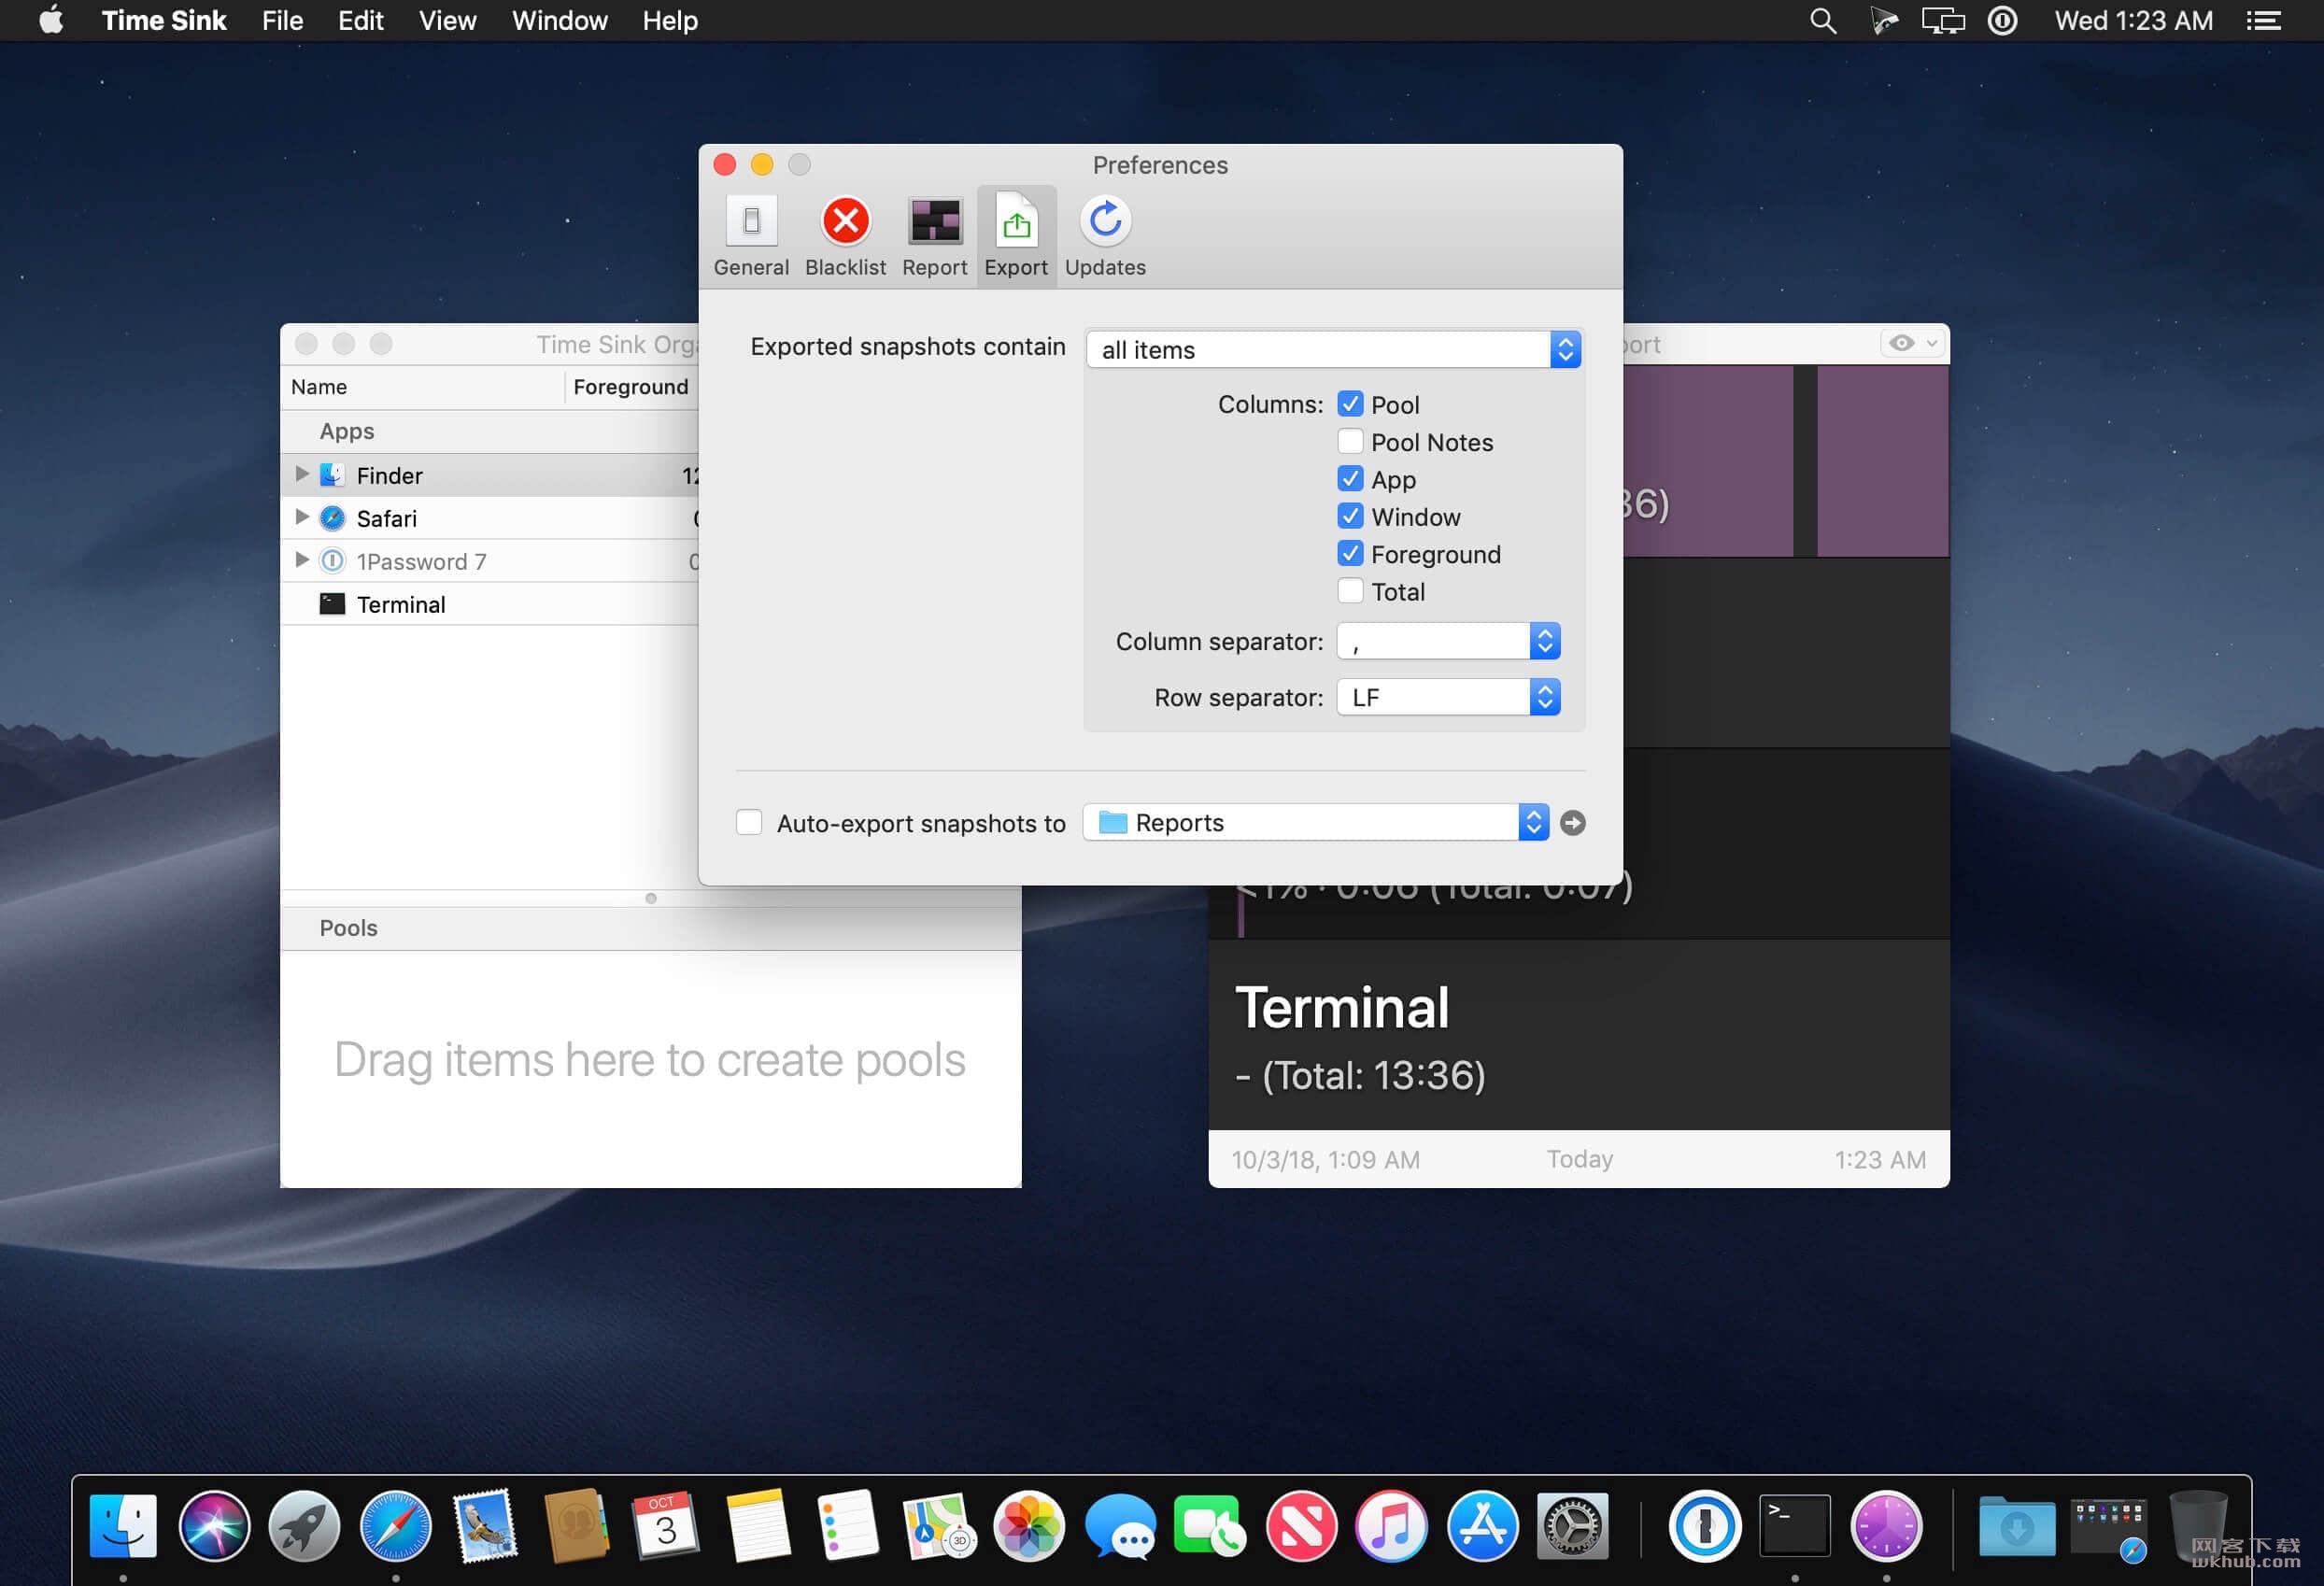Open the Help menu
The width and height of the screenshot is (2324, 1586).
(669, 20)
